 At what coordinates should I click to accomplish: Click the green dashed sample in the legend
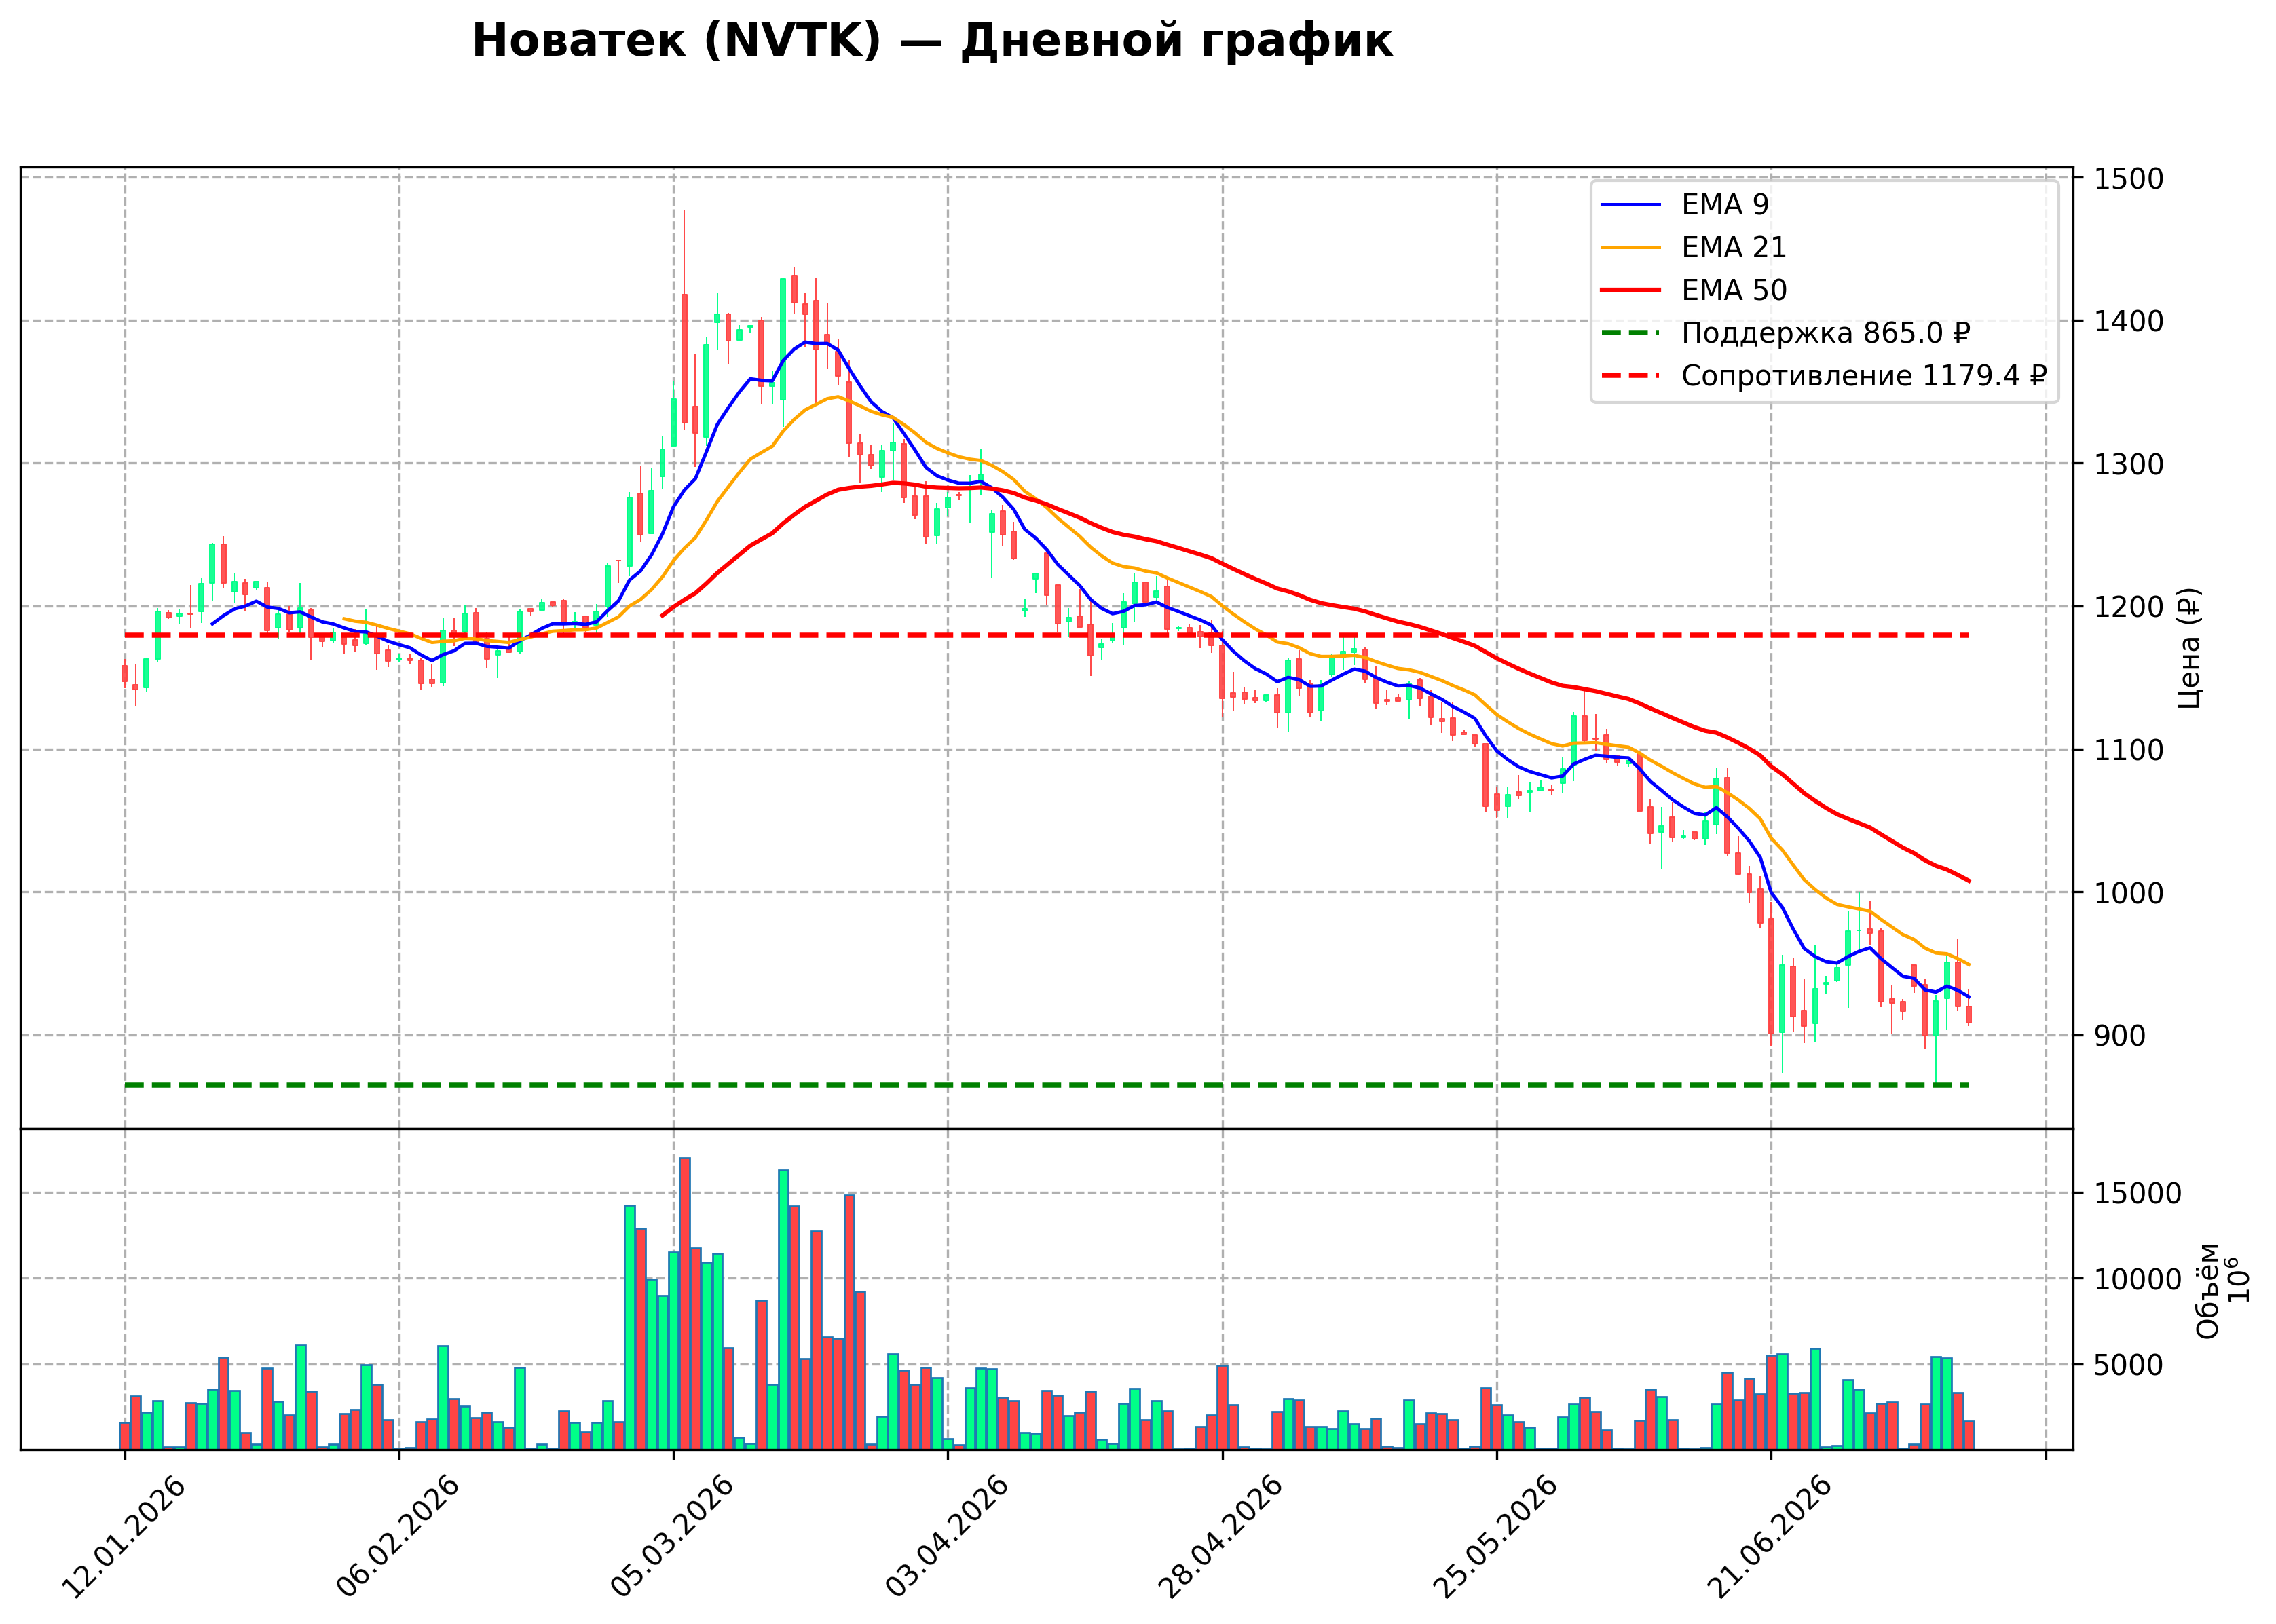[1631, 333]
